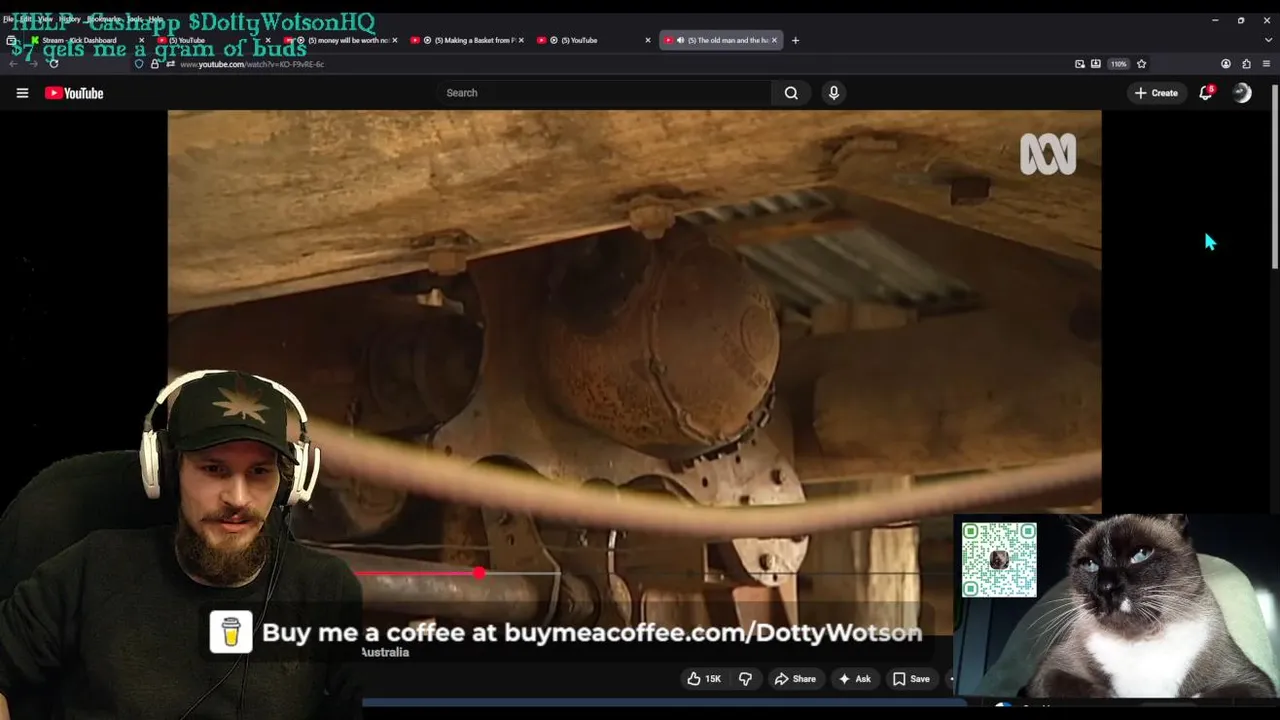Reset the 110% zoom level indicator
The height and width of the screenshot is (720, 1280).
point(1118,64)
